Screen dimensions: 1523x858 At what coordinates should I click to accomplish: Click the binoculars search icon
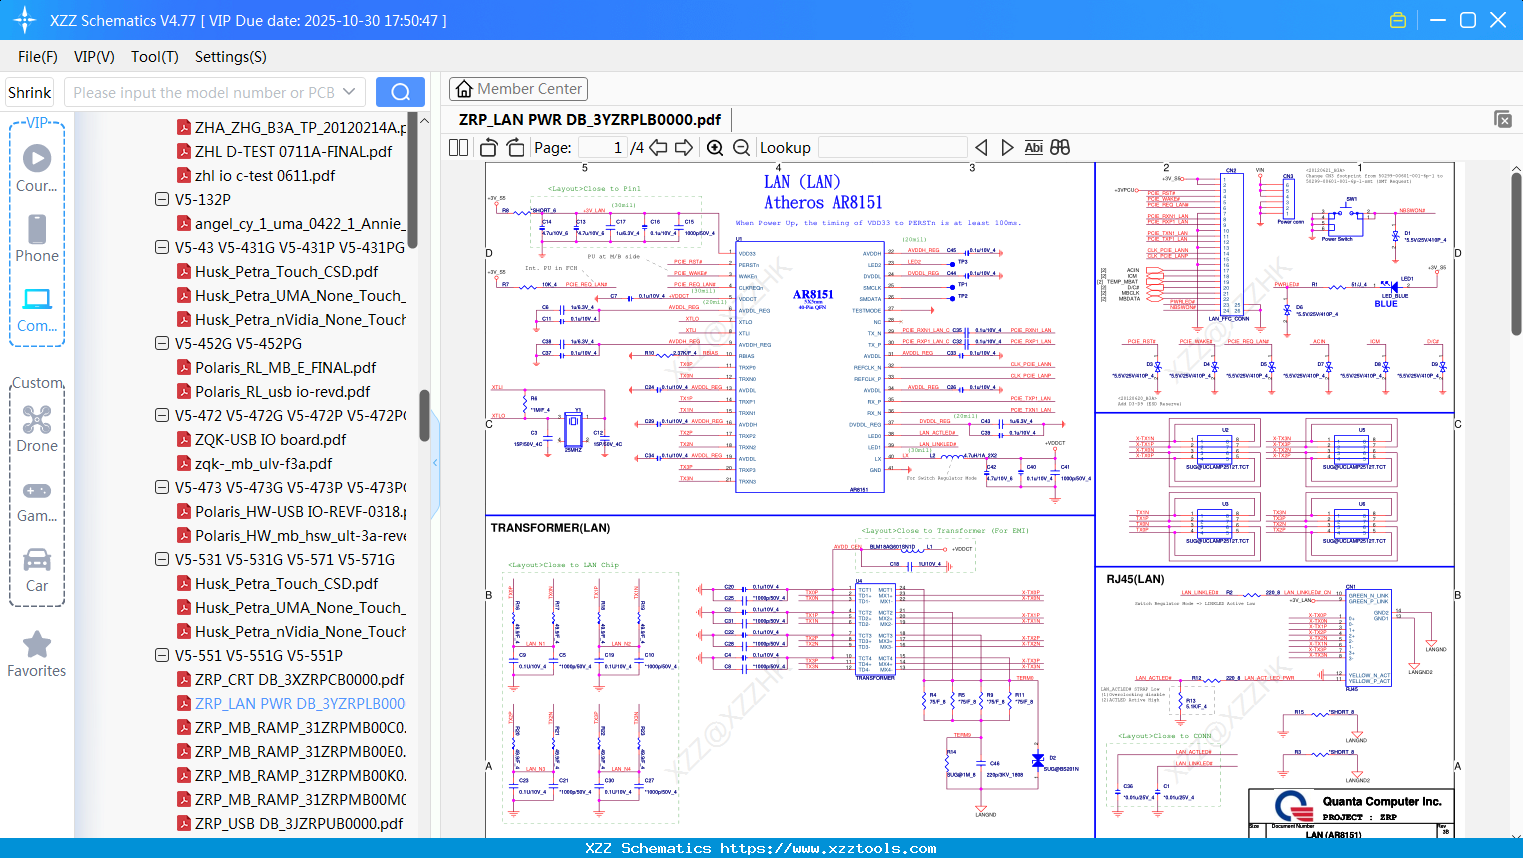click(x=1060, y=148)
